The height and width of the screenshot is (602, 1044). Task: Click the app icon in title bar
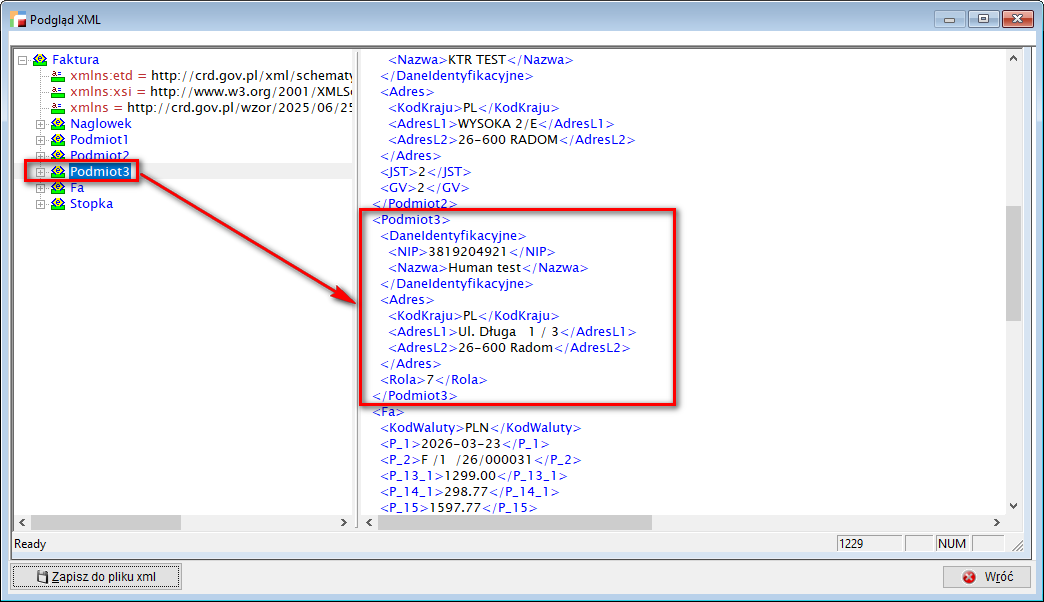pyautogui.click(x=17, y=20)
